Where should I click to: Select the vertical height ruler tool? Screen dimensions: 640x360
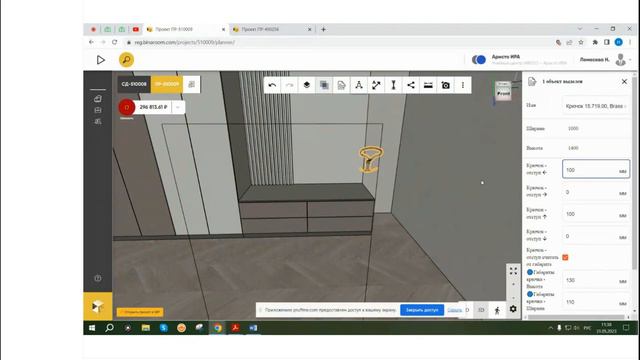pyautogui.click(x=393, y=85)
